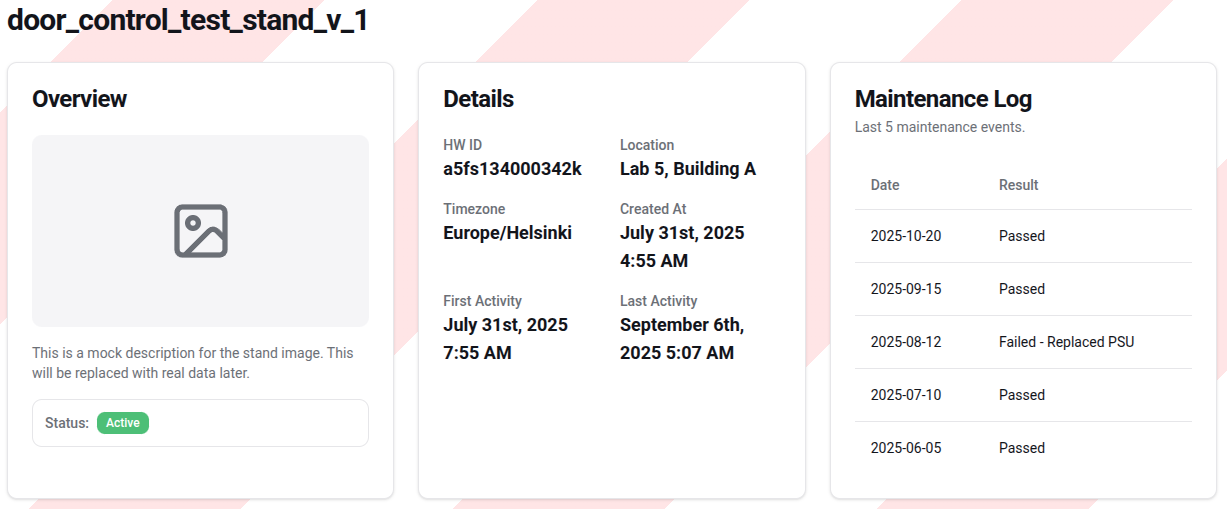Screen dimensions: 1227x509
Task: Click the green Active status badge
Action: [x=123, y=423]
